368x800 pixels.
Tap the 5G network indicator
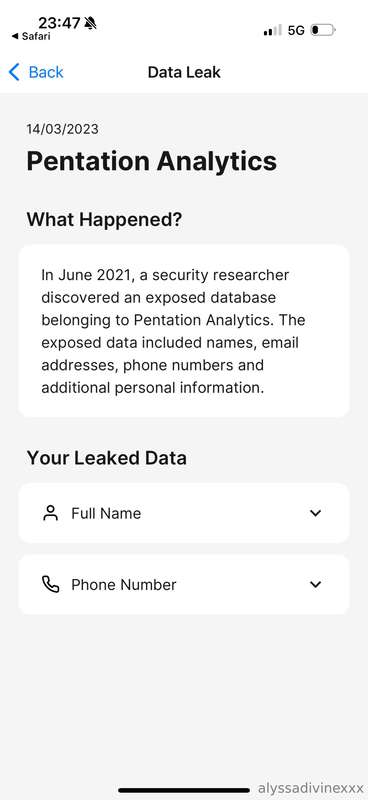point(296,30)
